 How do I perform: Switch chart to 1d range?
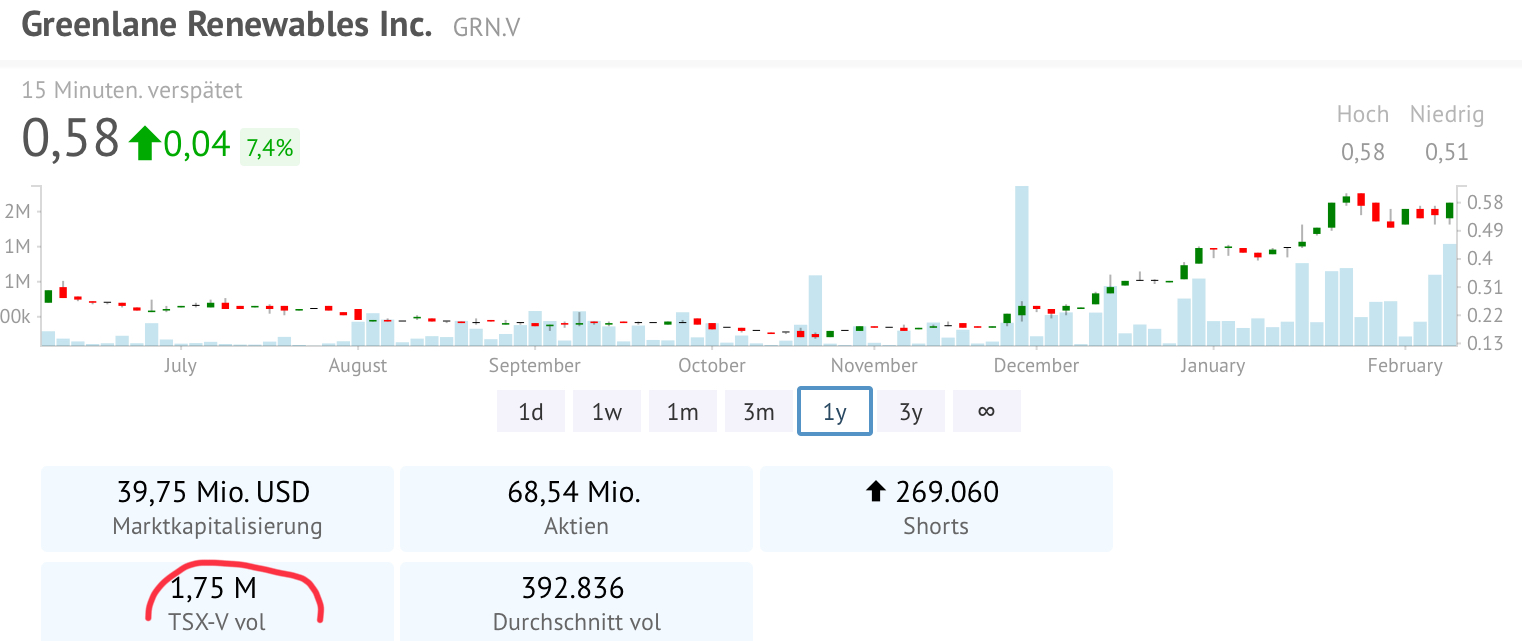(x=531, y=411)
